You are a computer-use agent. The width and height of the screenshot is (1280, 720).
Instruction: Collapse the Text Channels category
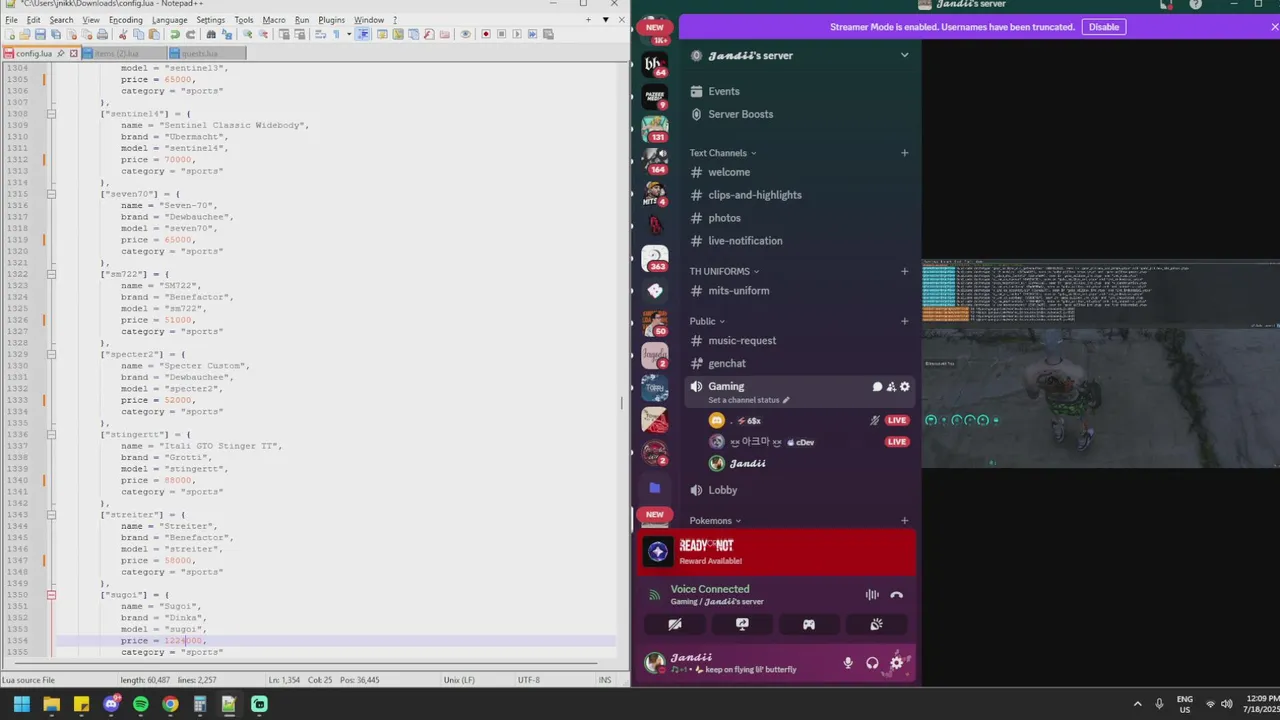coord(722,153)
